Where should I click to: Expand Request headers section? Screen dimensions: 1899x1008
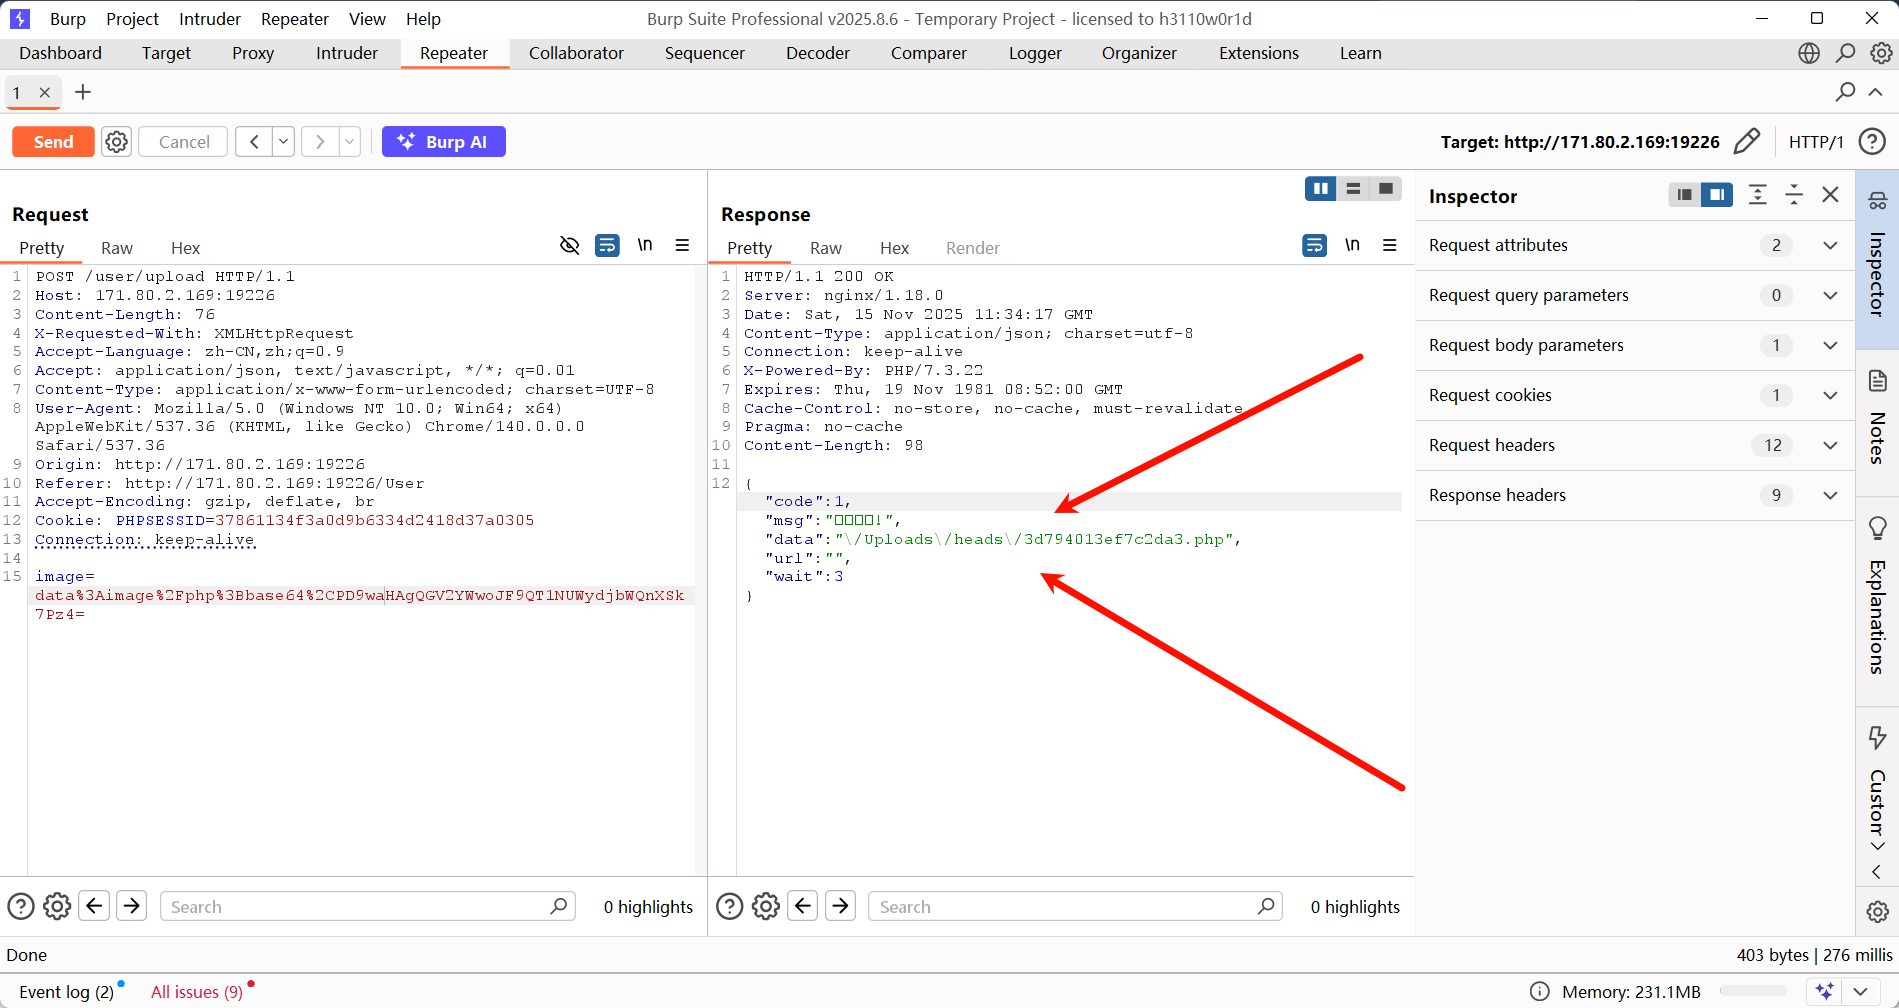click(1635, 445)
